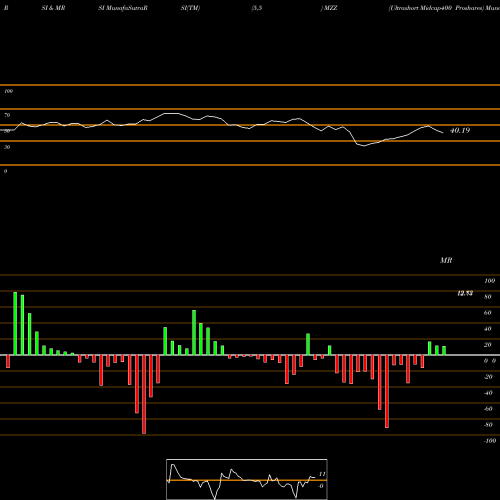The width and height of the screenshot is (500, 500).
Task: Click the tallest green bar at chart start
Action: pyautogui.click(x=15, y=323)
